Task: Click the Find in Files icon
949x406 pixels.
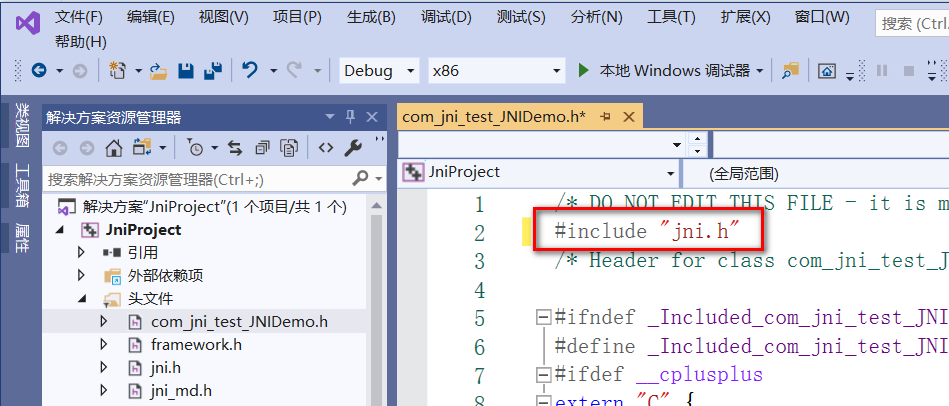Action: pos(790,71)
